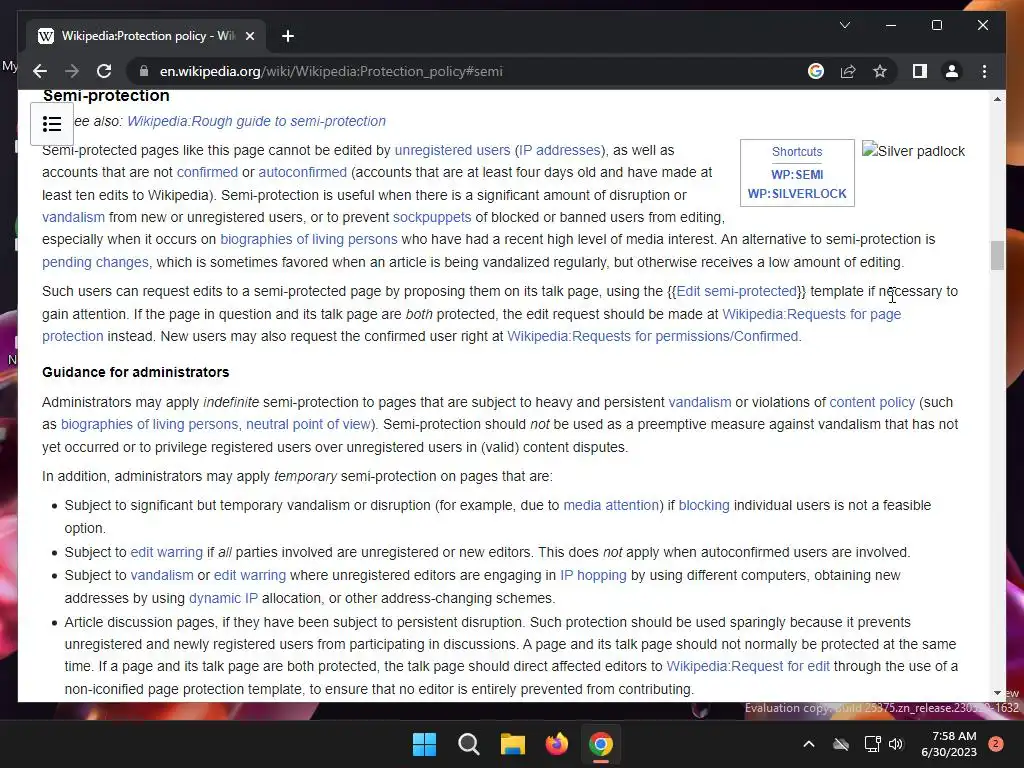Open the table of contents list icon
1024x768 pixels.
point(52,123)
